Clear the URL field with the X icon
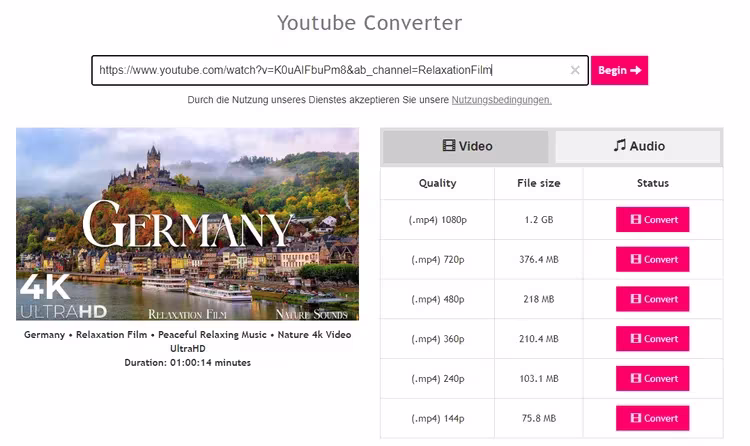The image size is (750, 446). coord(575,70)
